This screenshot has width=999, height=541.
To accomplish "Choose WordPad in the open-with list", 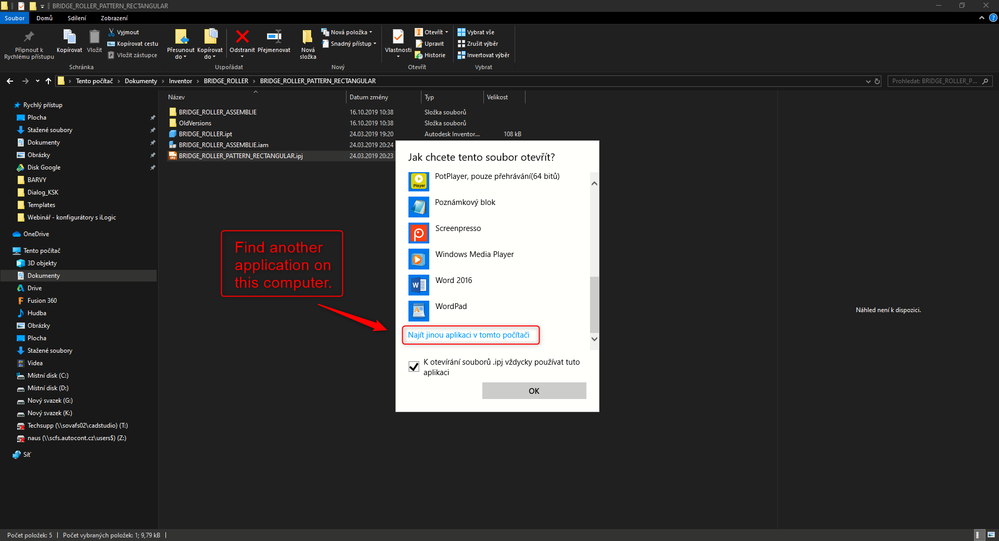I will tap(497, 311).
